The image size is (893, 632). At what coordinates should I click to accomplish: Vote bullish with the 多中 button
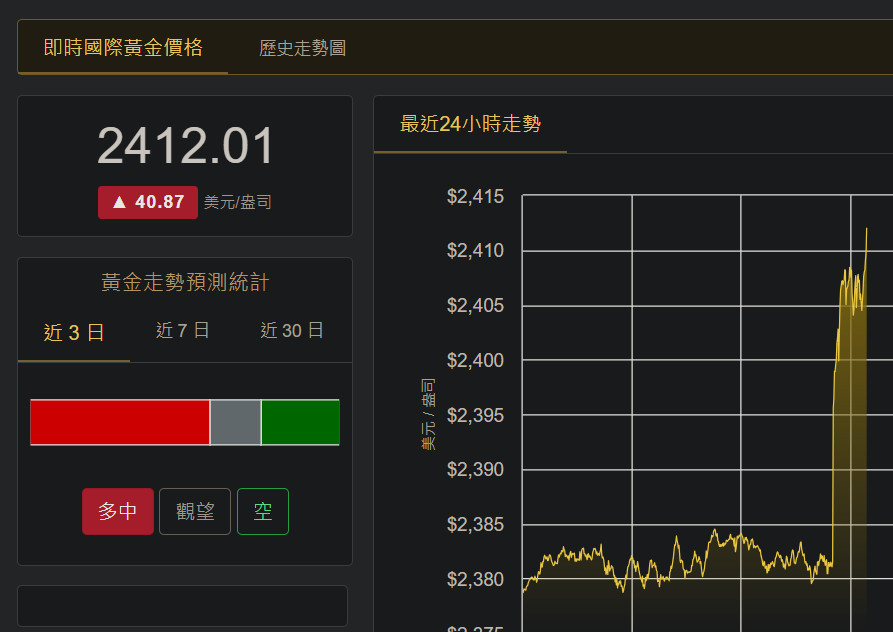118,512
